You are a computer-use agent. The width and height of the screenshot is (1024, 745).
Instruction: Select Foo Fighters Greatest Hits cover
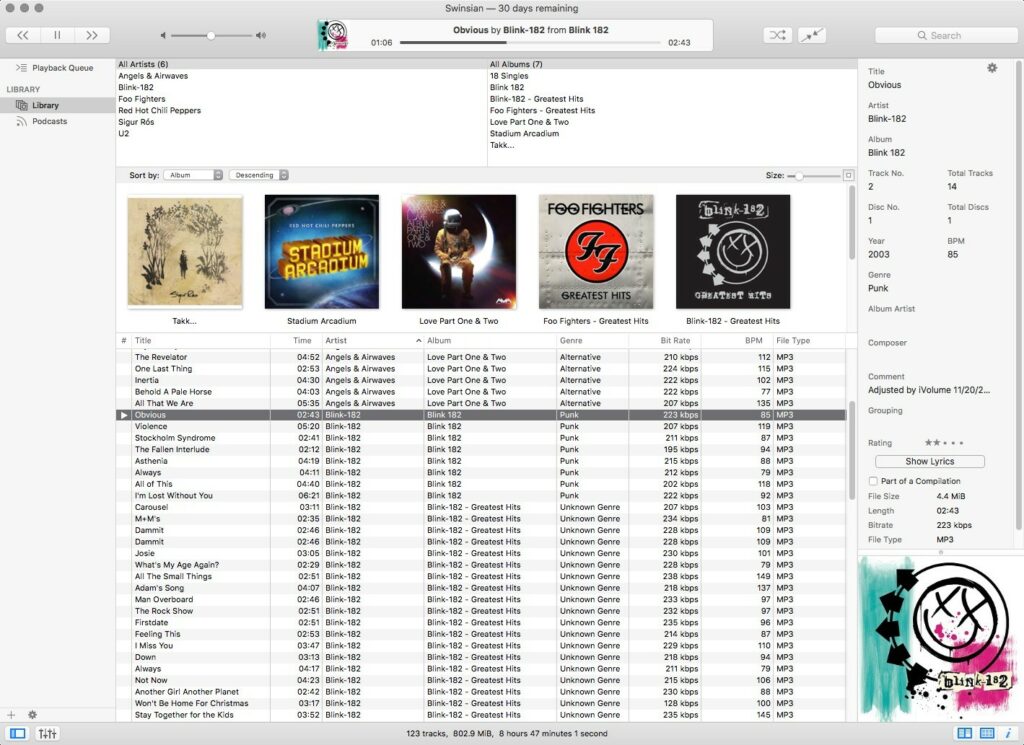pyautogui.click(x=596, y=252)
